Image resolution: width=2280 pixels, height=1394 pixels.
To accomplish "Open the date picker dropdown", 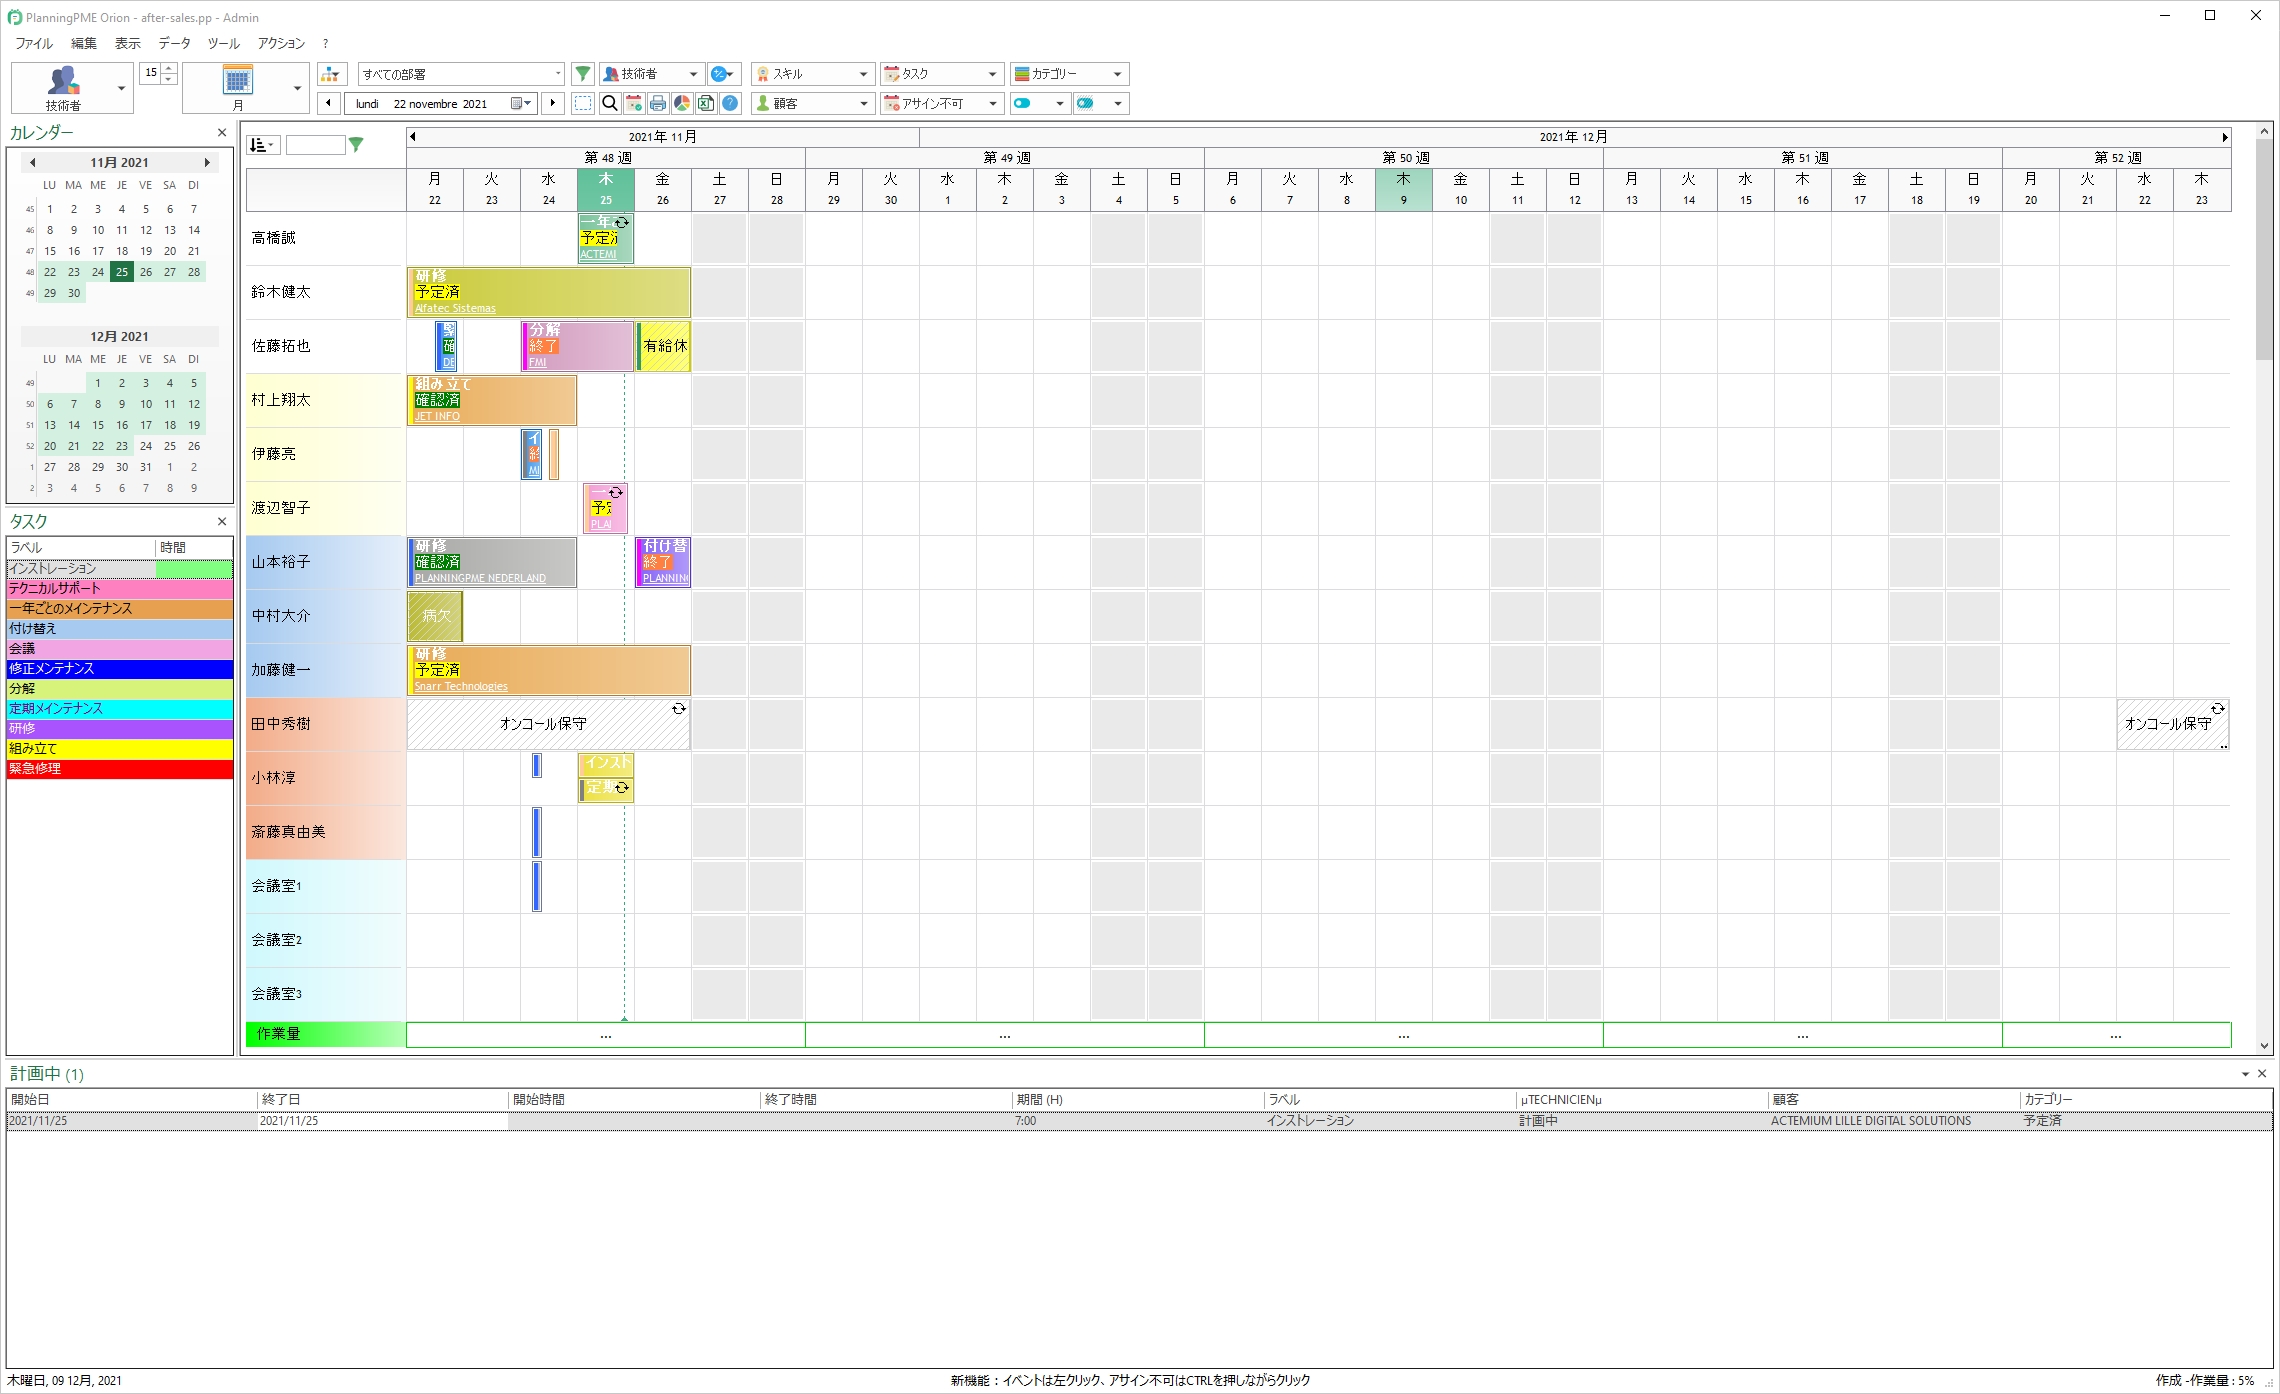I will click(x=521, y=103).
